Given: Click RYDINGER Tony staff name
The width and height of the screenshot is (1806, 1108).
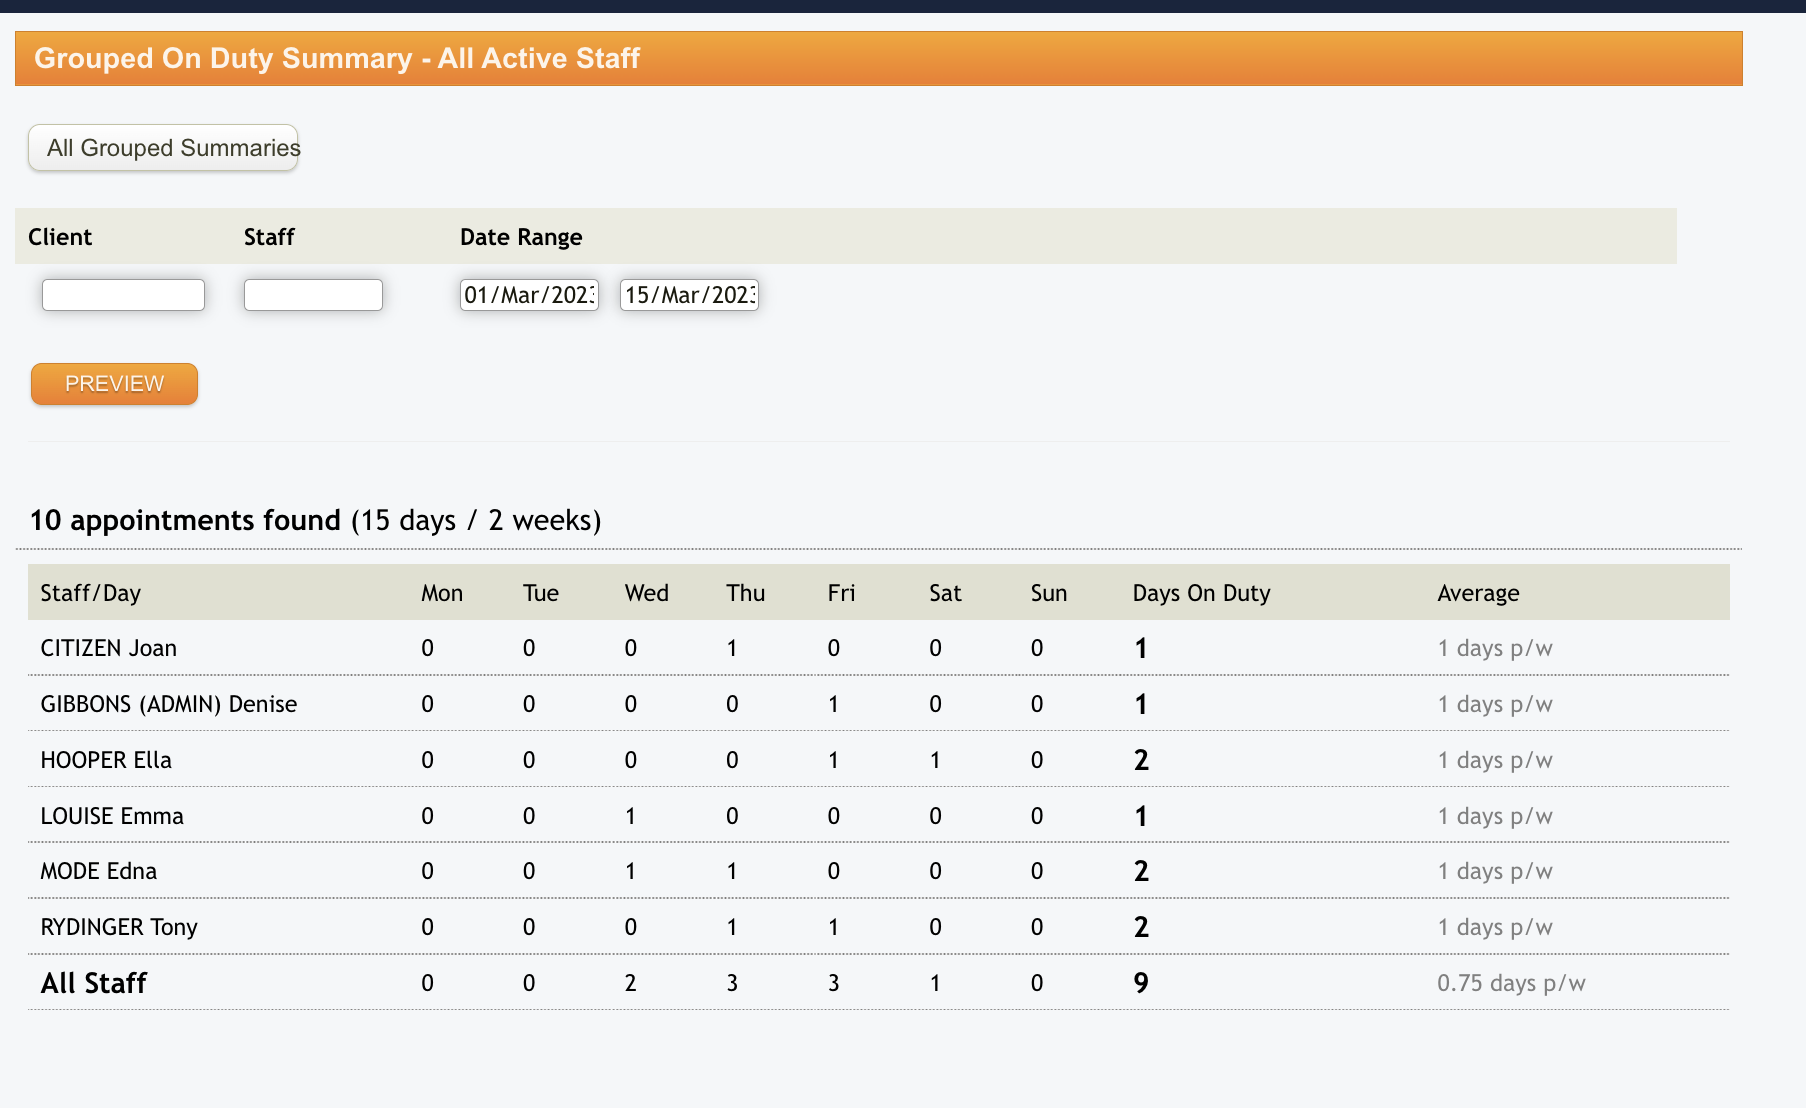Looking at the screenshot, I should point(118,927).
